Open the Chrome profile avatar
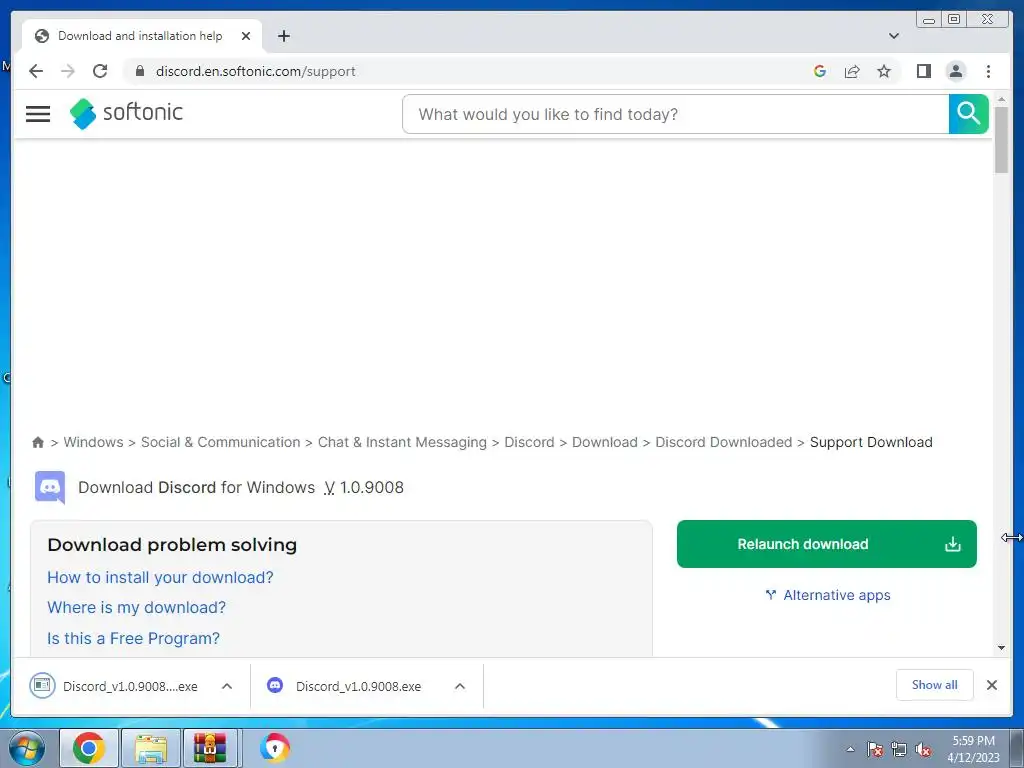The width and height of the screenshot is (1024, 768). click(956, 71)
